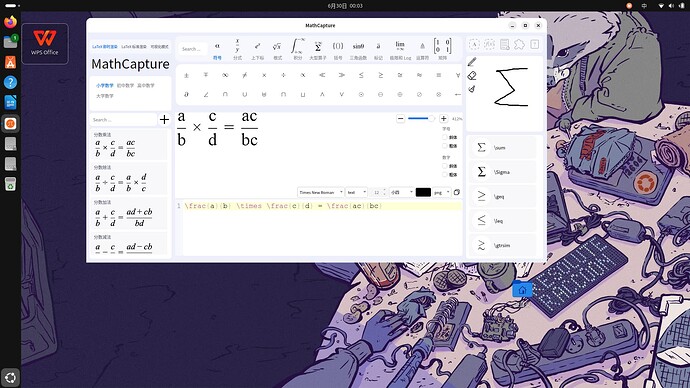The height and width of the screenshot is (388, 690).
Task: Select the 初中数学 level tab
Action: [x=125, y=85]
